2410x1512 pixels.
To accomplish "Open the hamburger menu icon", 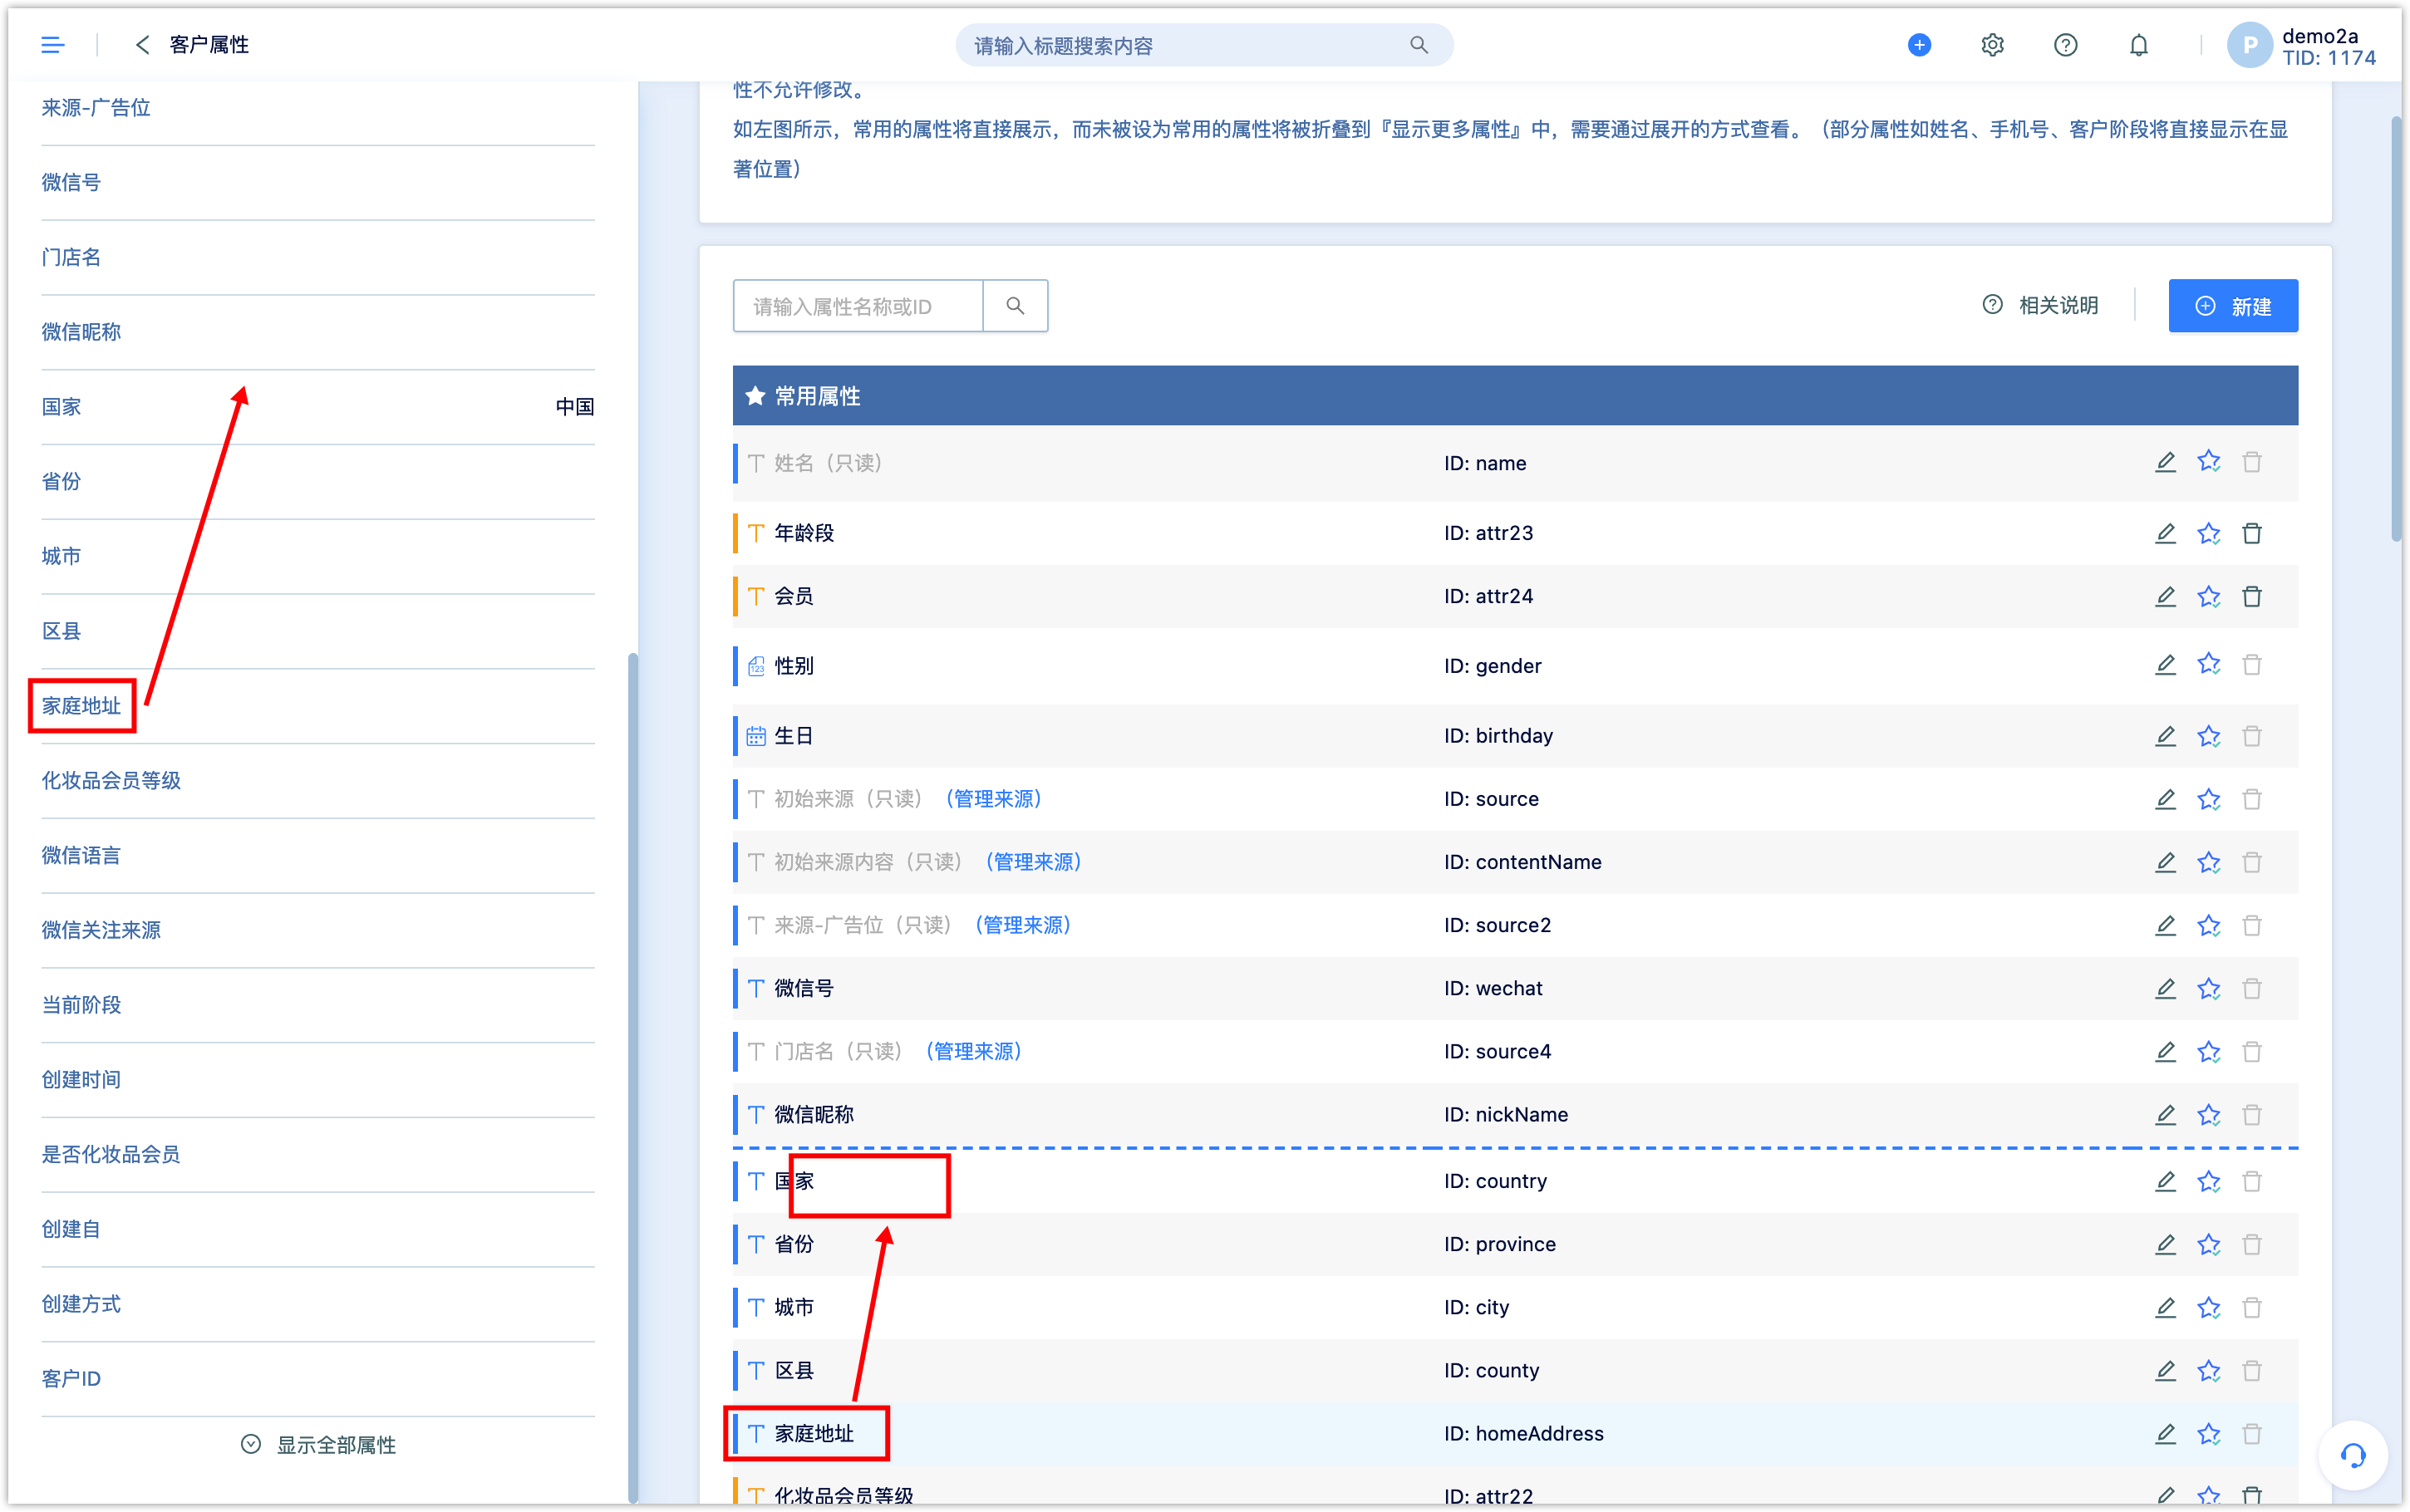I will click(x=53, y=45).
